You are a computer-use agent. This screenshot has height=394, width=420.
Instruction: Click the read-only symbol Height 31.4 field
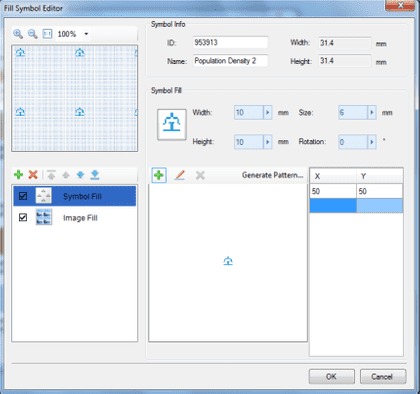coord(345,61)
